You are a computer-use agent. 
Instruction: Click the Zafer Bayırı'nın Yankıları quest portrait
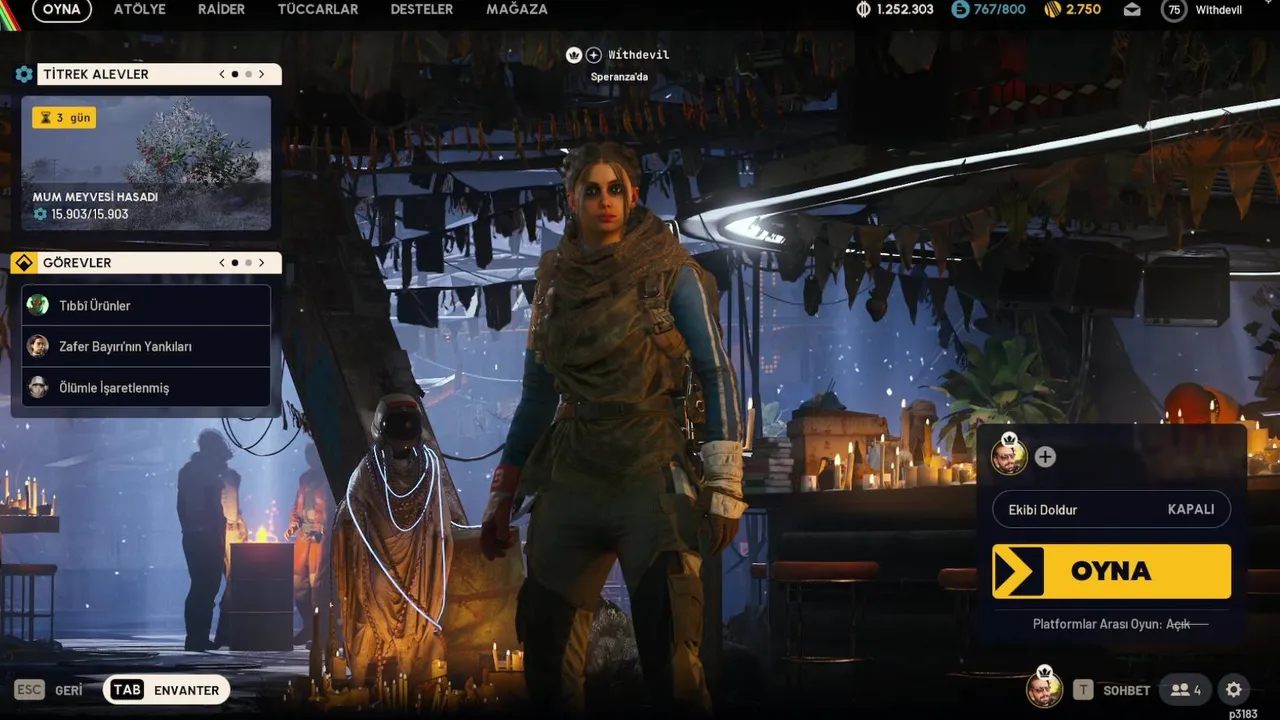coord(38,346)
